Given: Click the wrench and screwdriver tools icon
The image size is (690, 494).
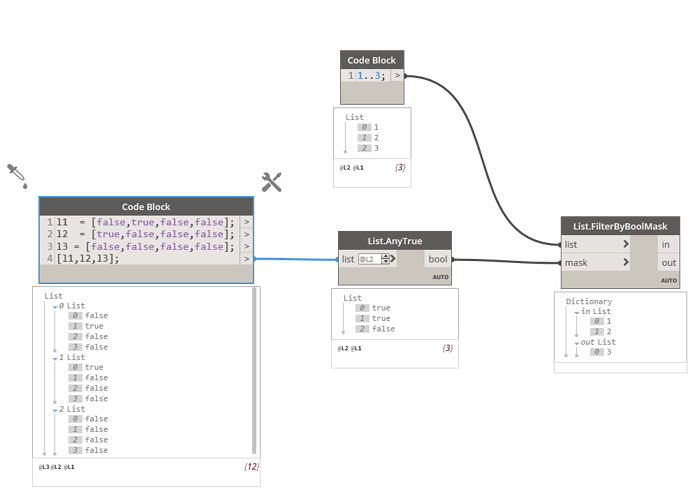Looking at the screenshot, I should (x=272, y=182).
